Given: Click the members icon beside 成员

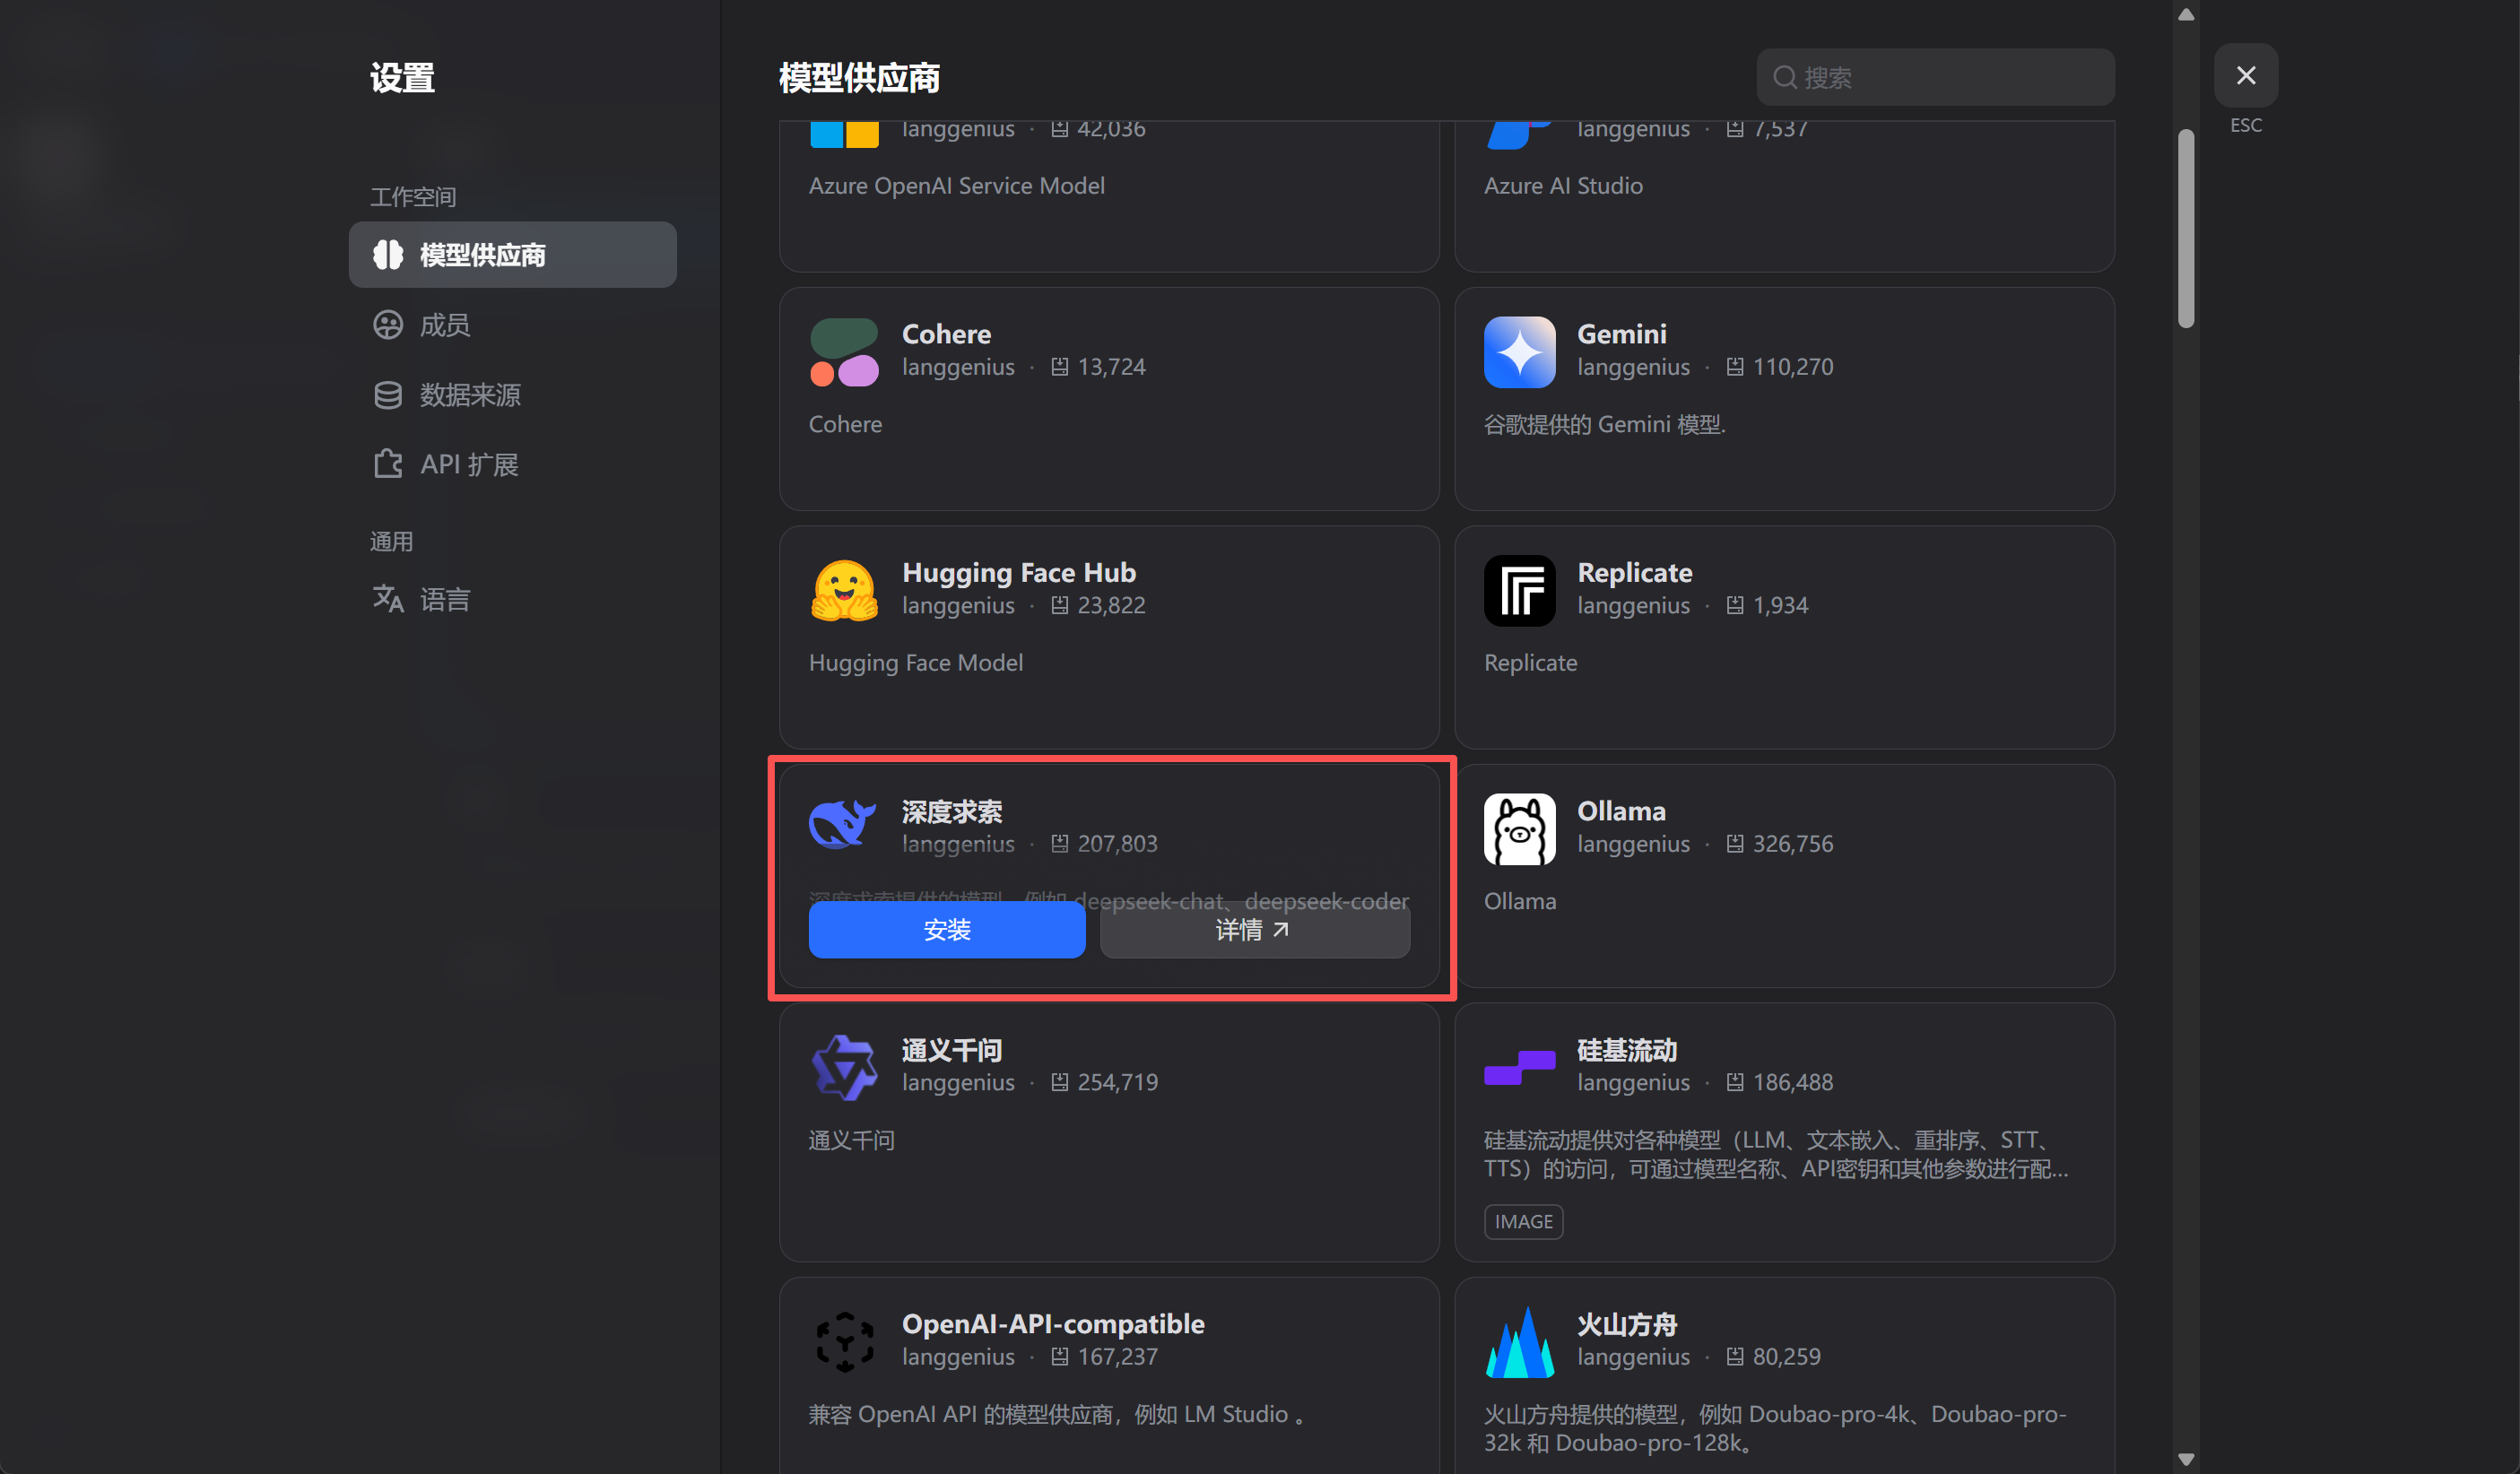Looking at the screenshot, I should tap(388, 325).
